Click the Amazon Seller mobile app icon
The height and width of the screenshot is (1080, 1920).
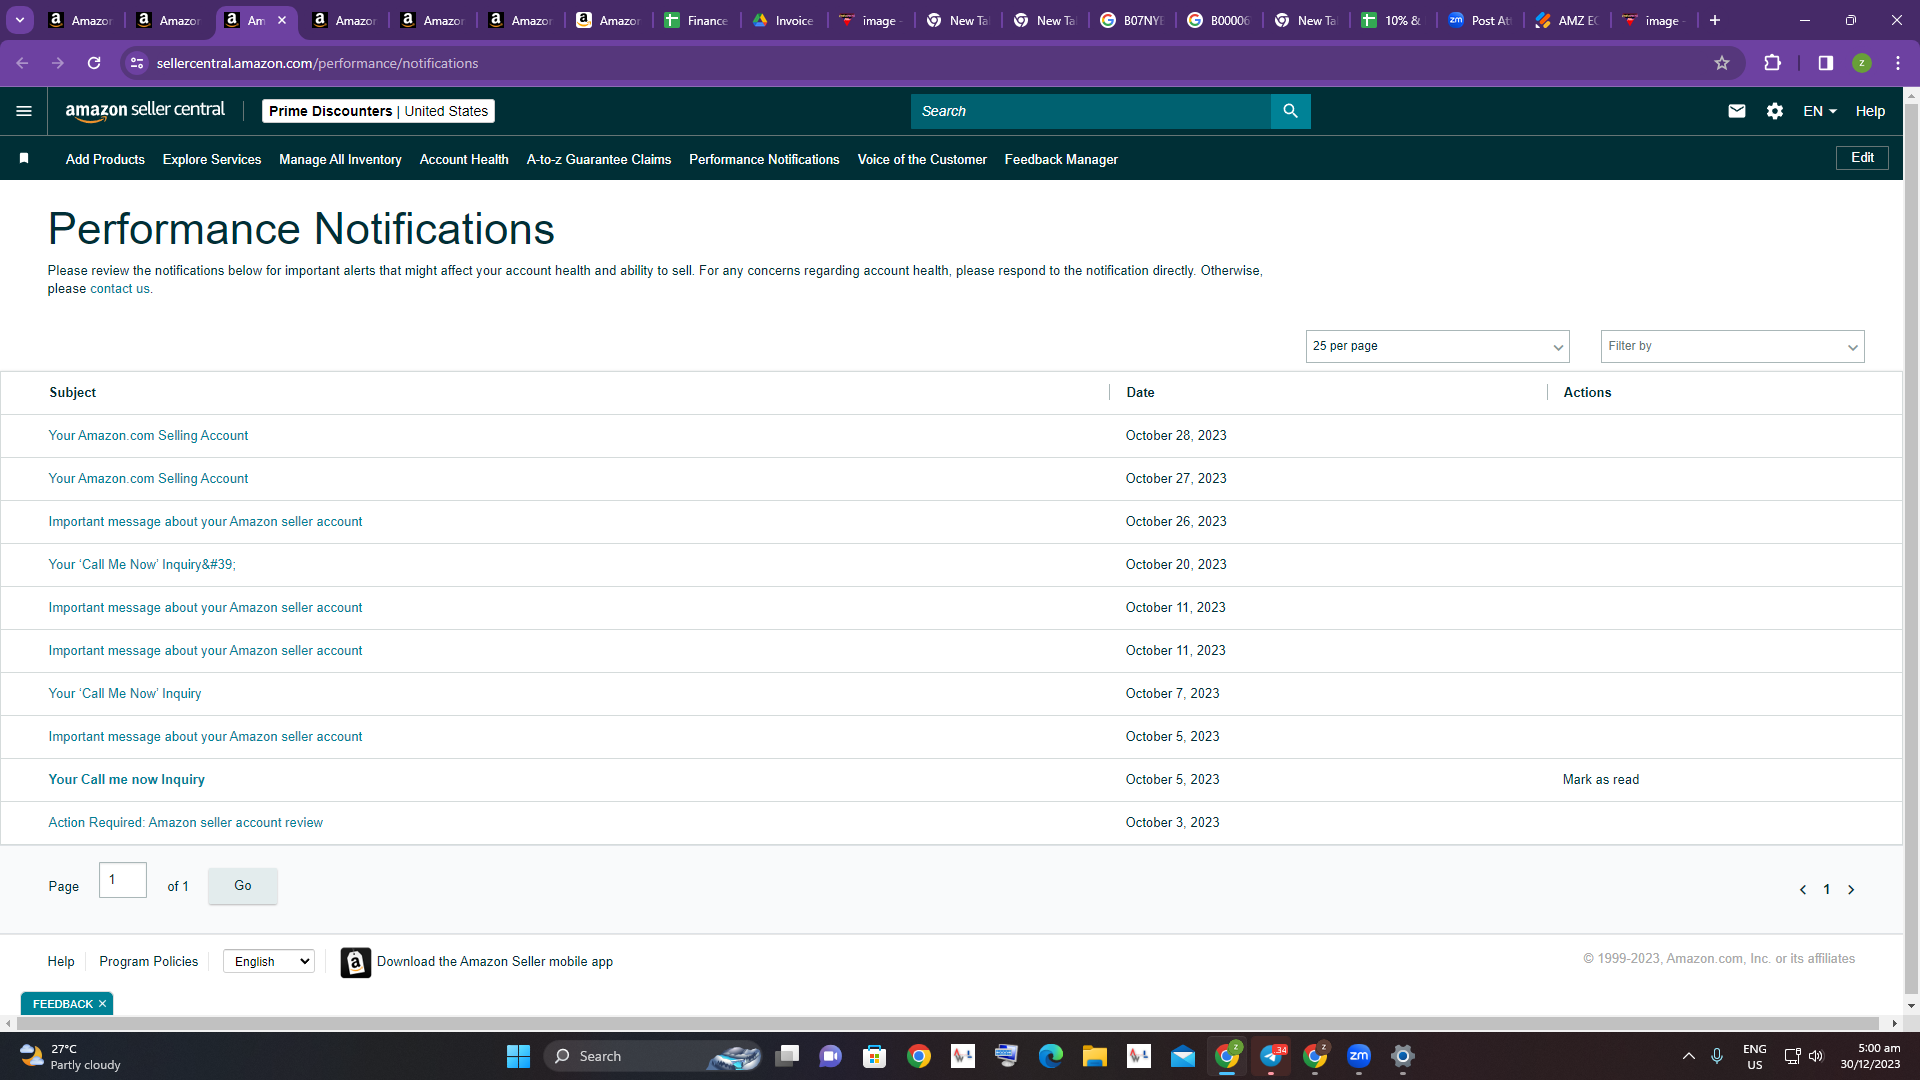(x=355, y=962)
